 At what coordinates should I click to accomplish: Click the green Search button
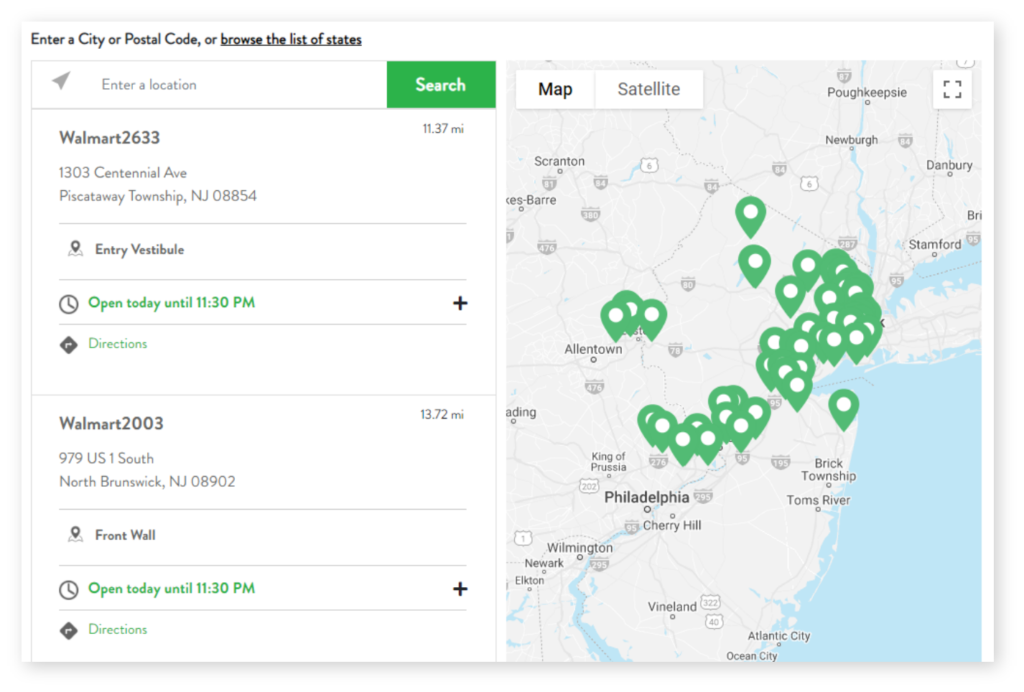[x=441, y=85]
